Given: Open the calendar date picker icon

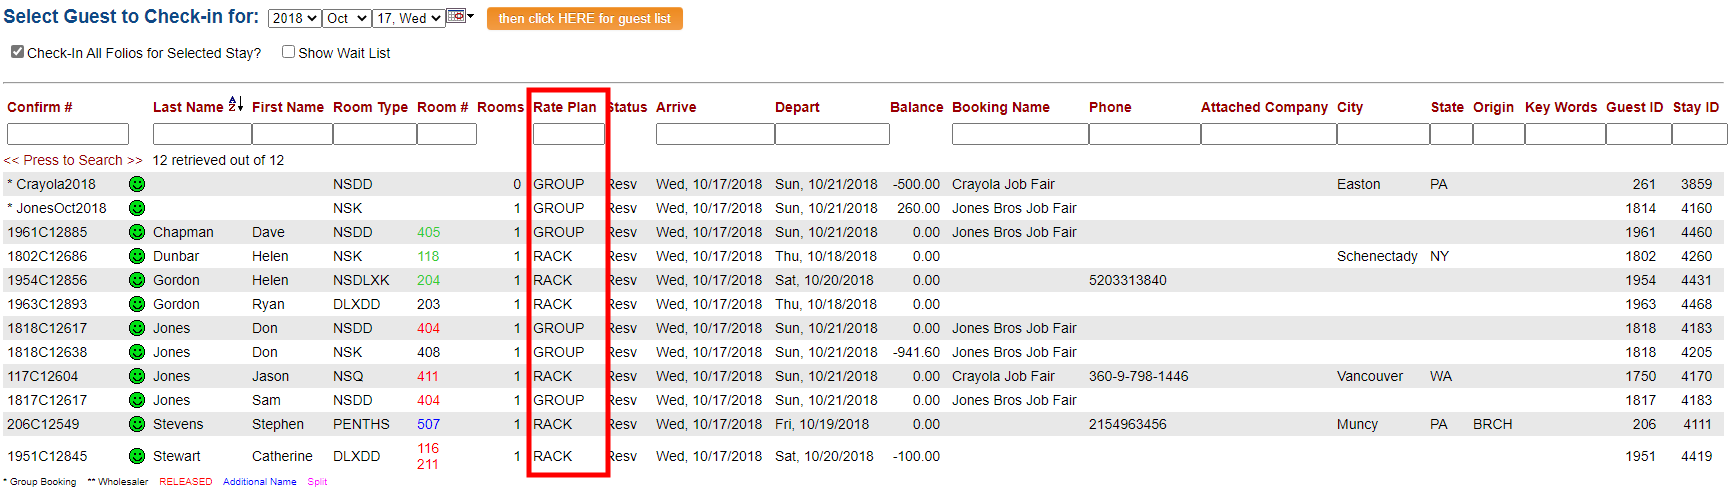Looking at the screenshot, I should click(456, 16).
